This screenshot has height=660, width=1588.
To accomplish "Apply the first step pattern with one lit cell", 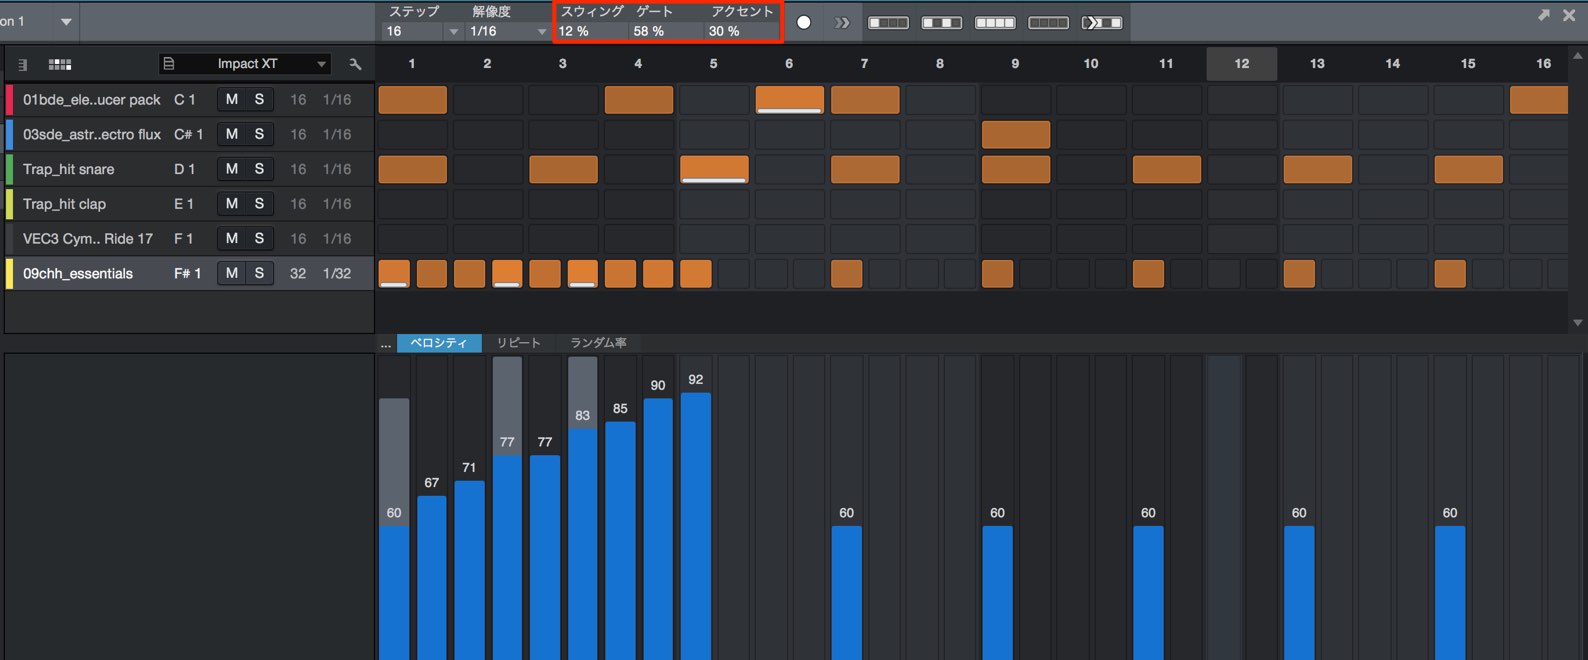I will click(888, 22).
